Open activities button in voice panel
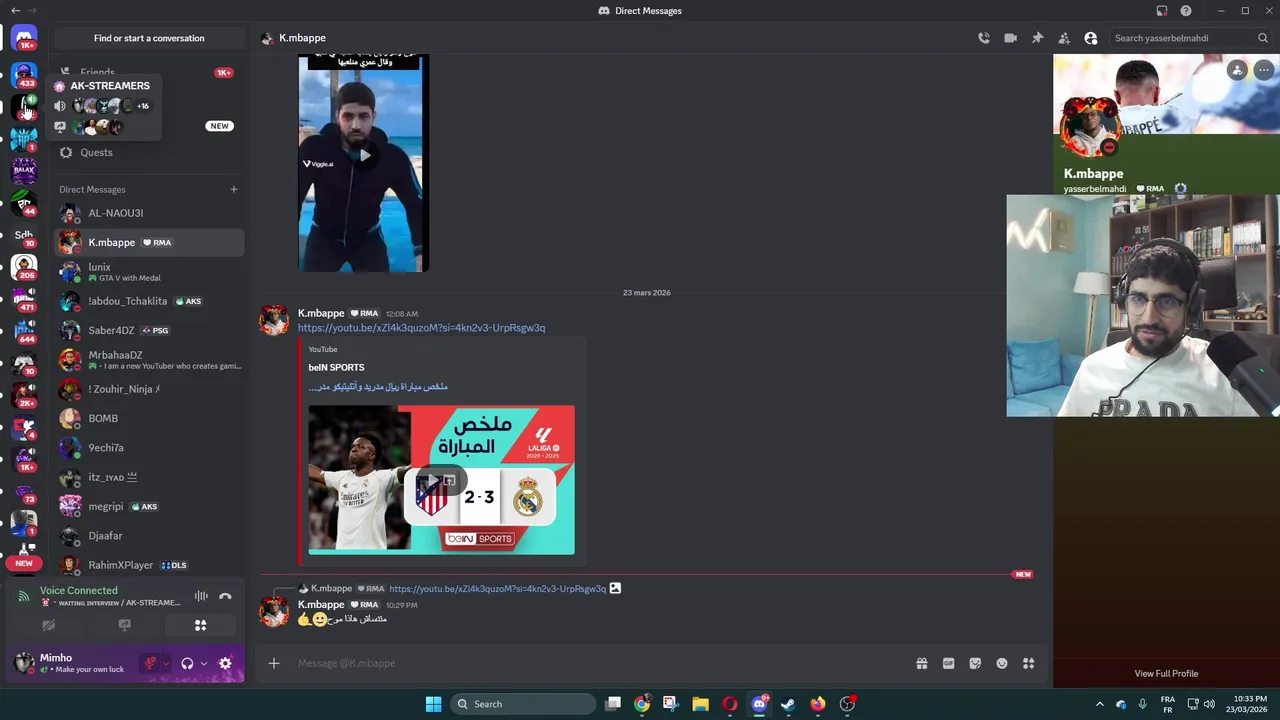Image resolution: width=1280 pixels, height=720 pixels. click(x=200, y=625)
